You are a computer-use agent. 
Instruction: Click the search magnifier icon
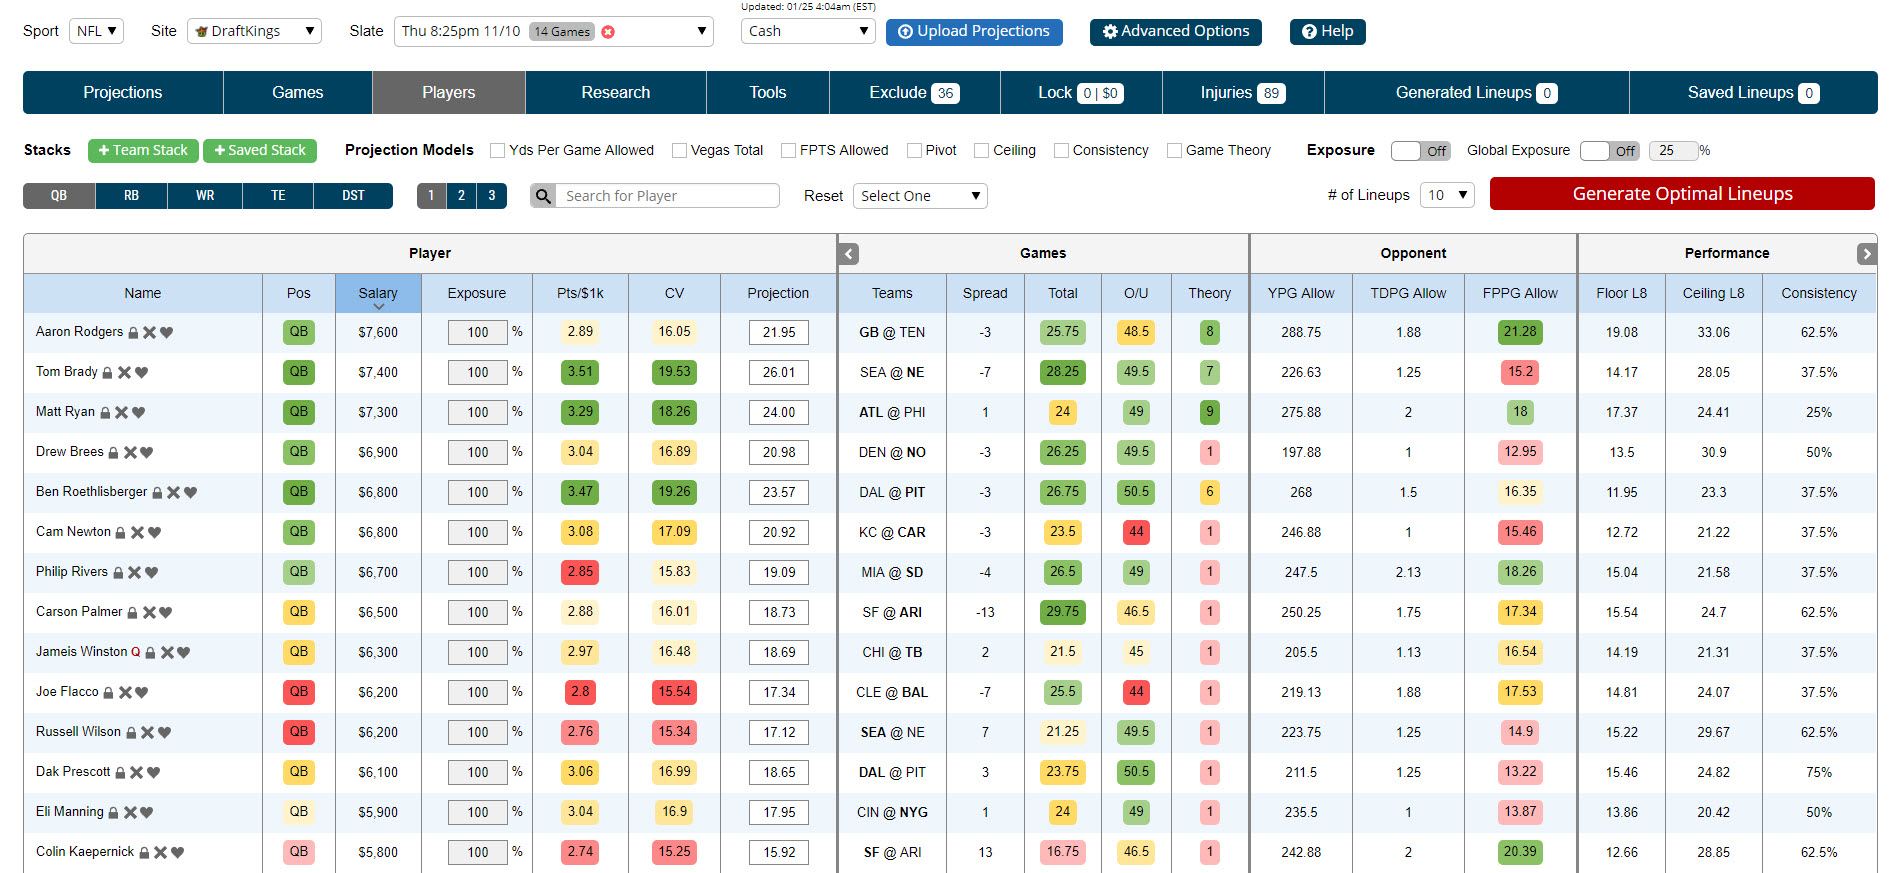click(543, 196)
